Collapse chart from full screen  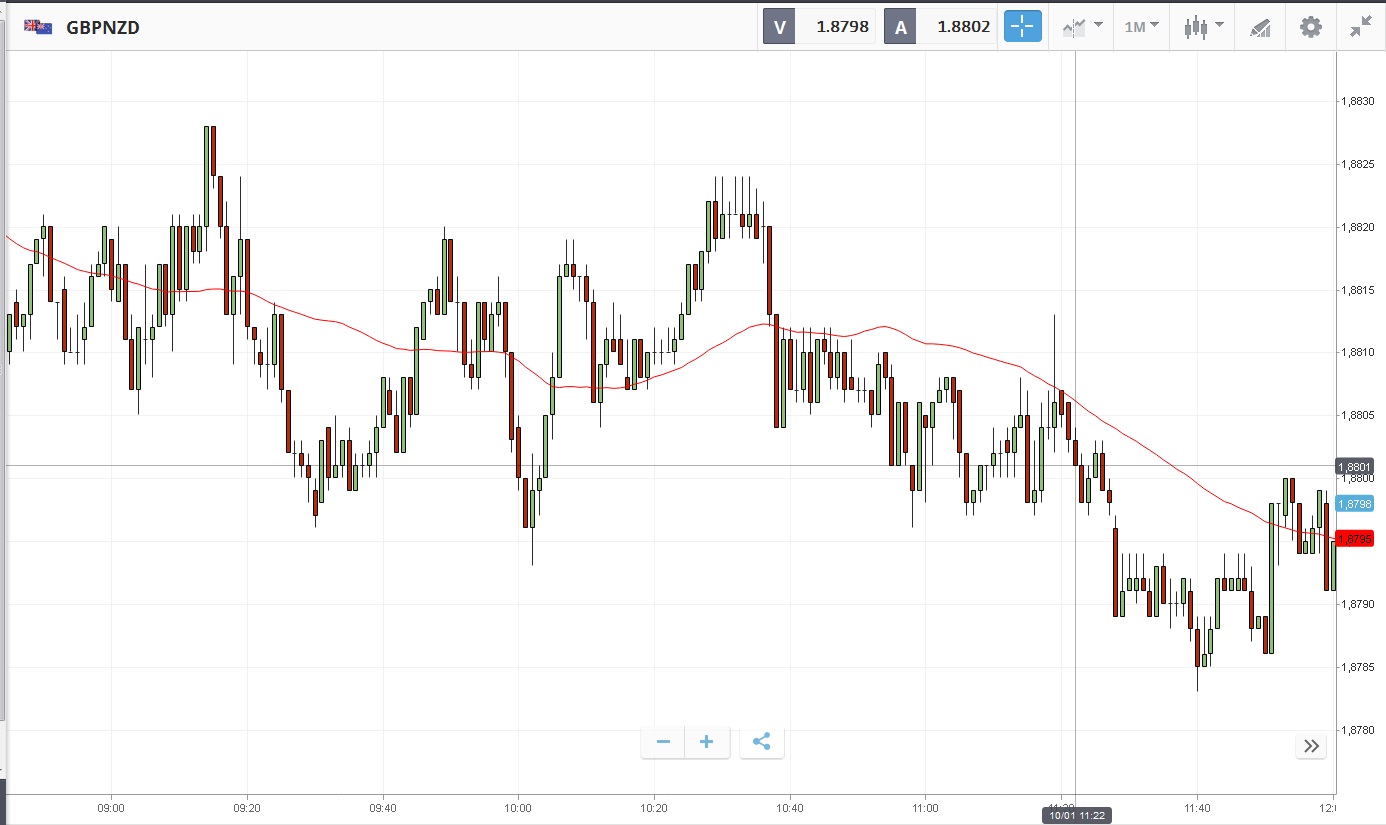coord(1360,27)
